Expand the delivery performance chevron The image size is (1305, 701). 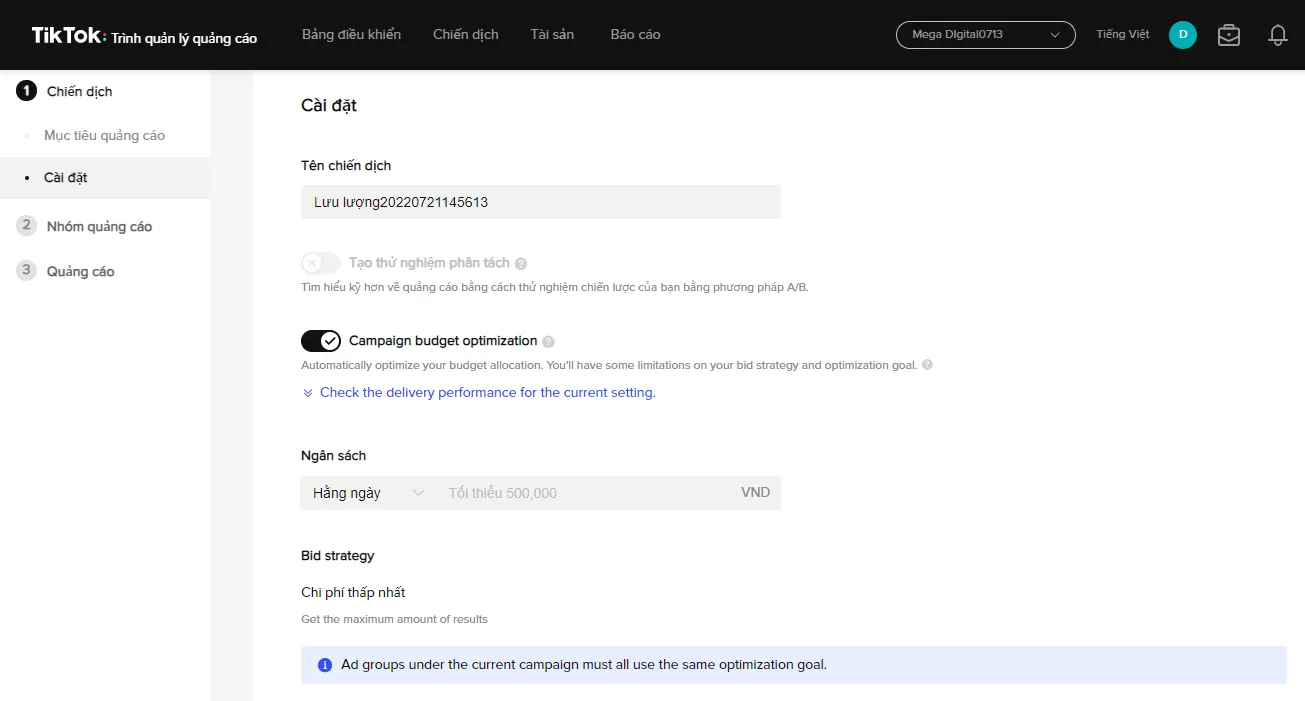(x=308, y=393)
